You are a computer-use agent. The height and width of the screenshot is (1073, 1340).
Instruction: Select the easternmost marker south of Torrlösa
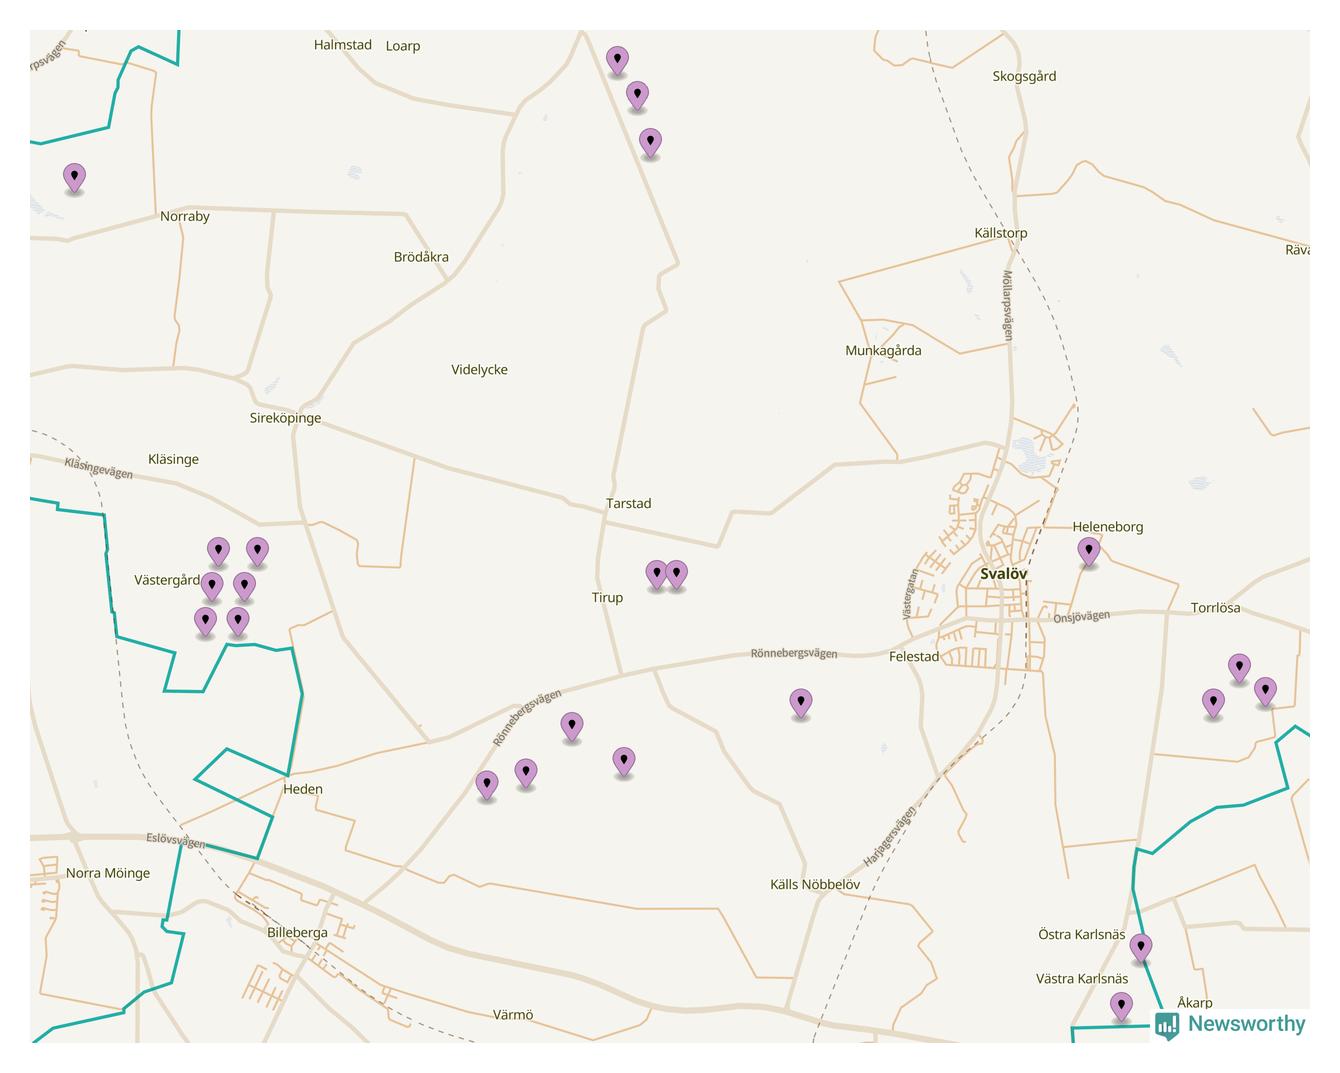[1265, 691]
